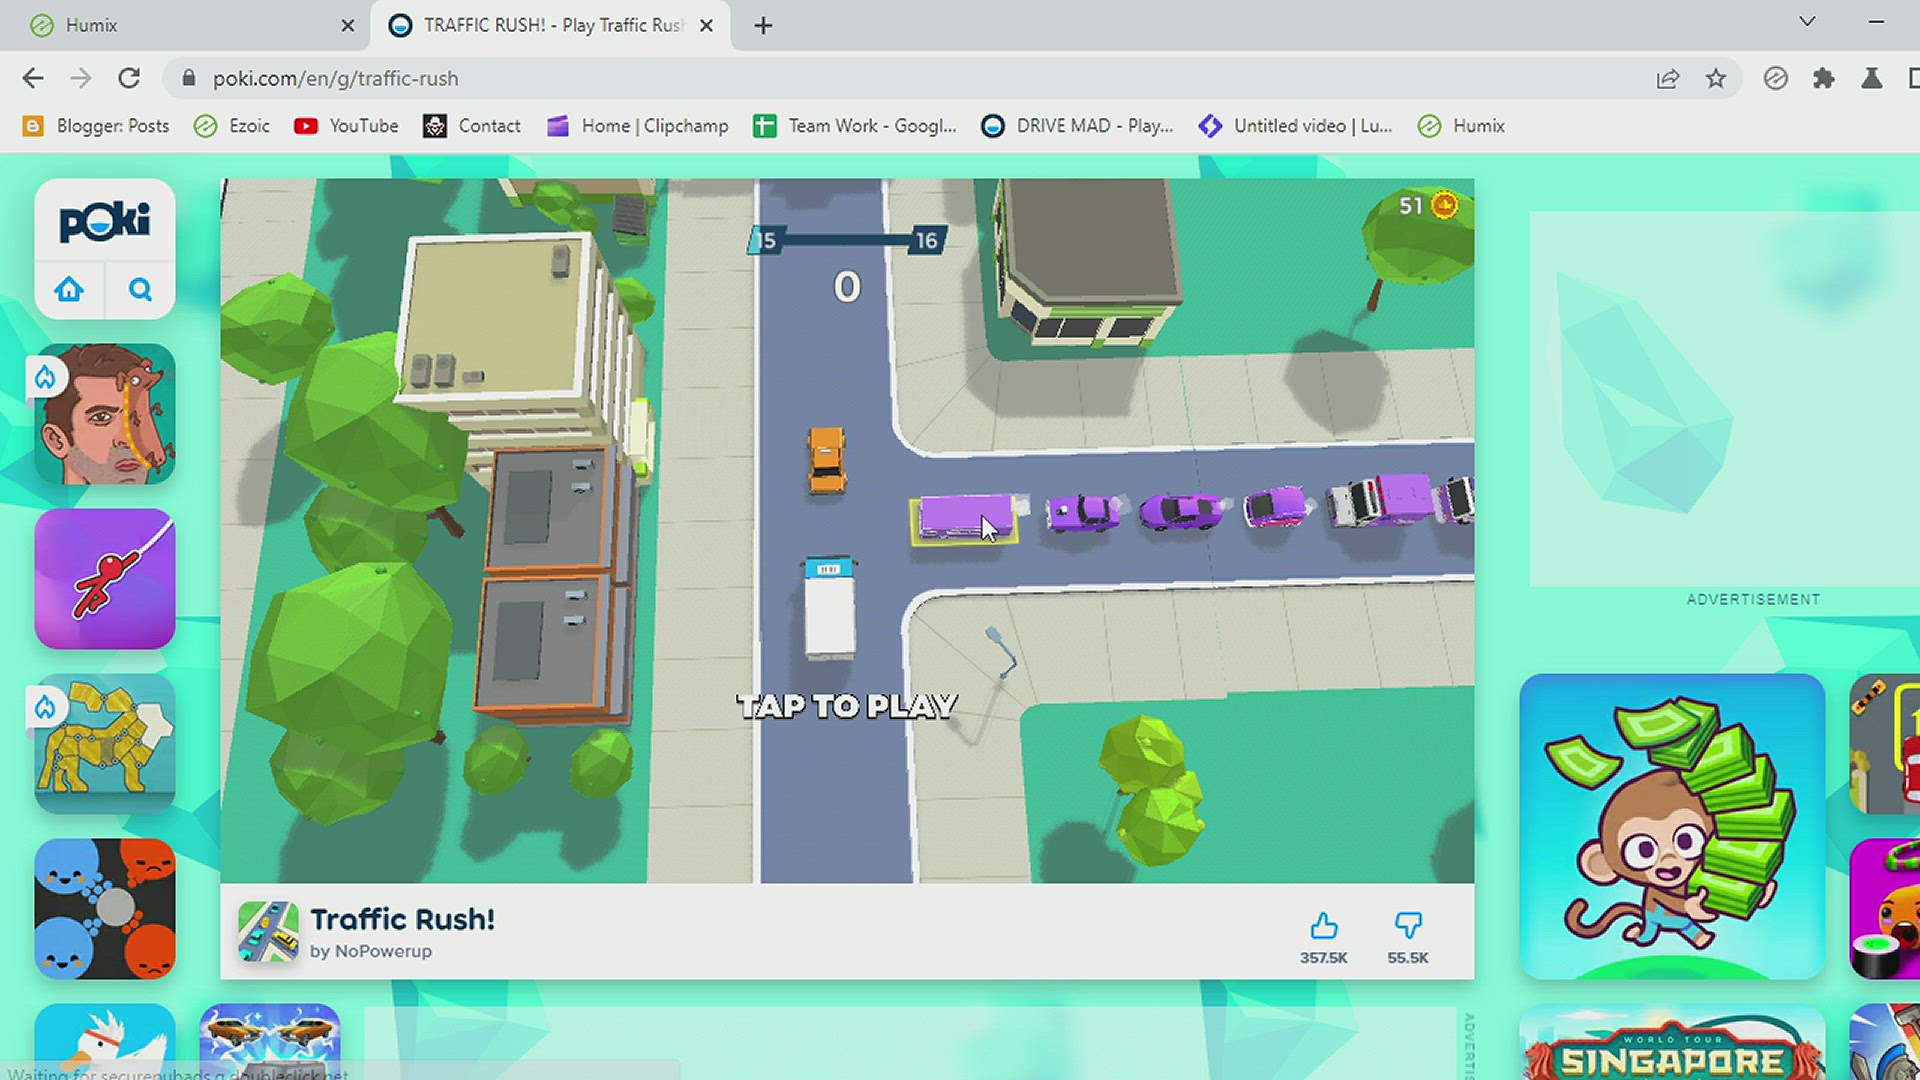Image resolution: width=1920 pixels, height=1080 pixels.
Task: Click the share page icon in address bar
Action: [1667, 79]
